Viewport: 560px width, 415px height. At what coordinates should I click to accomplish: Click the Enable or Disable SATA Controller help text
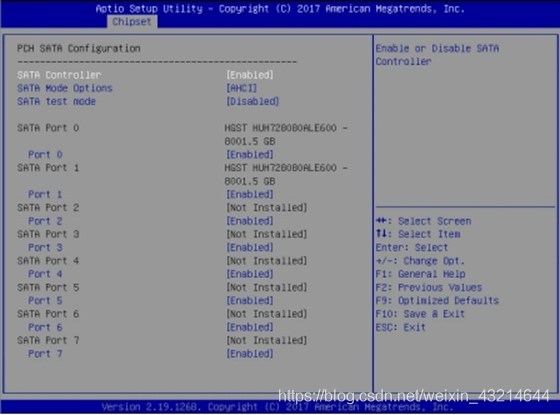[437, 55]
